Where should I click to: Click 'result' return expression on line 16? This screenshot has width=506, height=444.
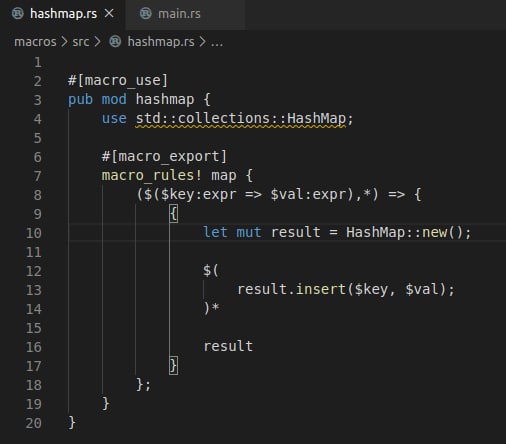pos(228,347)
